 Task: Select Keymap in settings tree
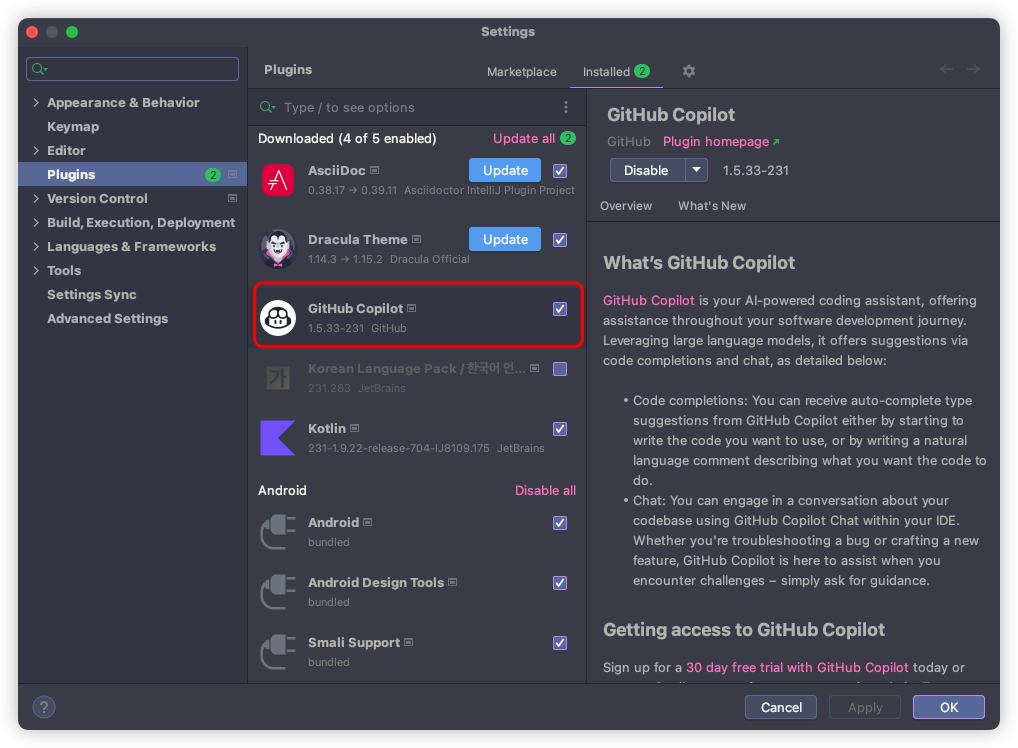(73, 127)
